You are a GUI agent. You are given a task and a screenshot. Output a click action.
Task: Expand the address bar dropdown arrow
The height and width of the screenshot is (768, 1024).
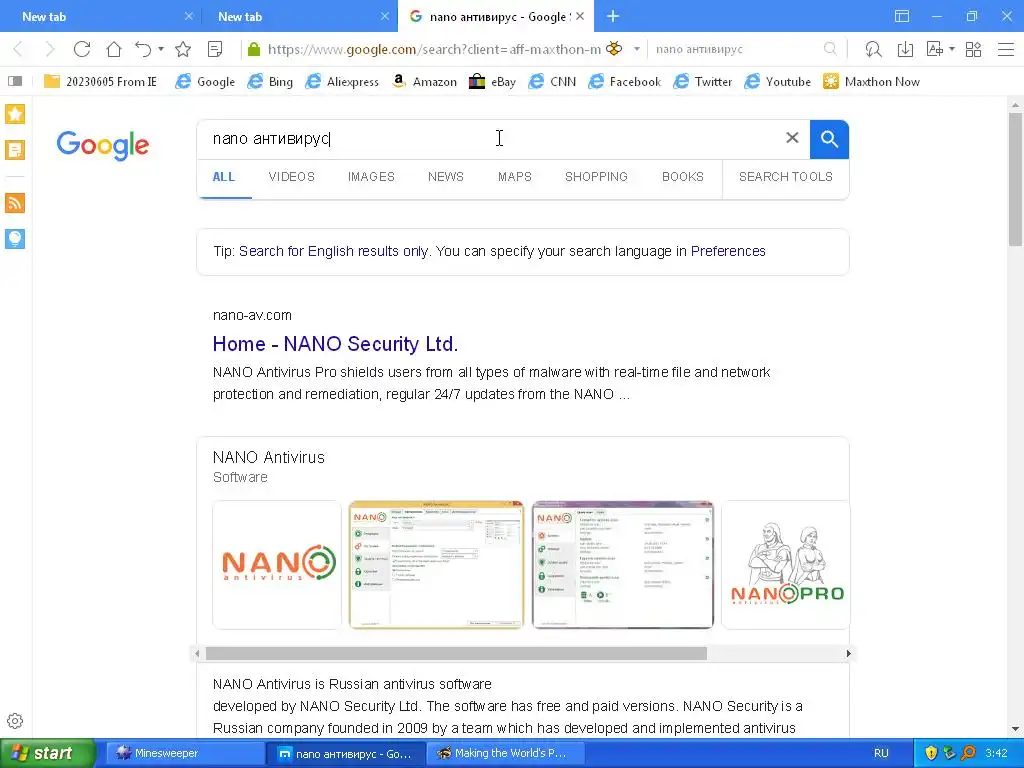pos(637,49)
